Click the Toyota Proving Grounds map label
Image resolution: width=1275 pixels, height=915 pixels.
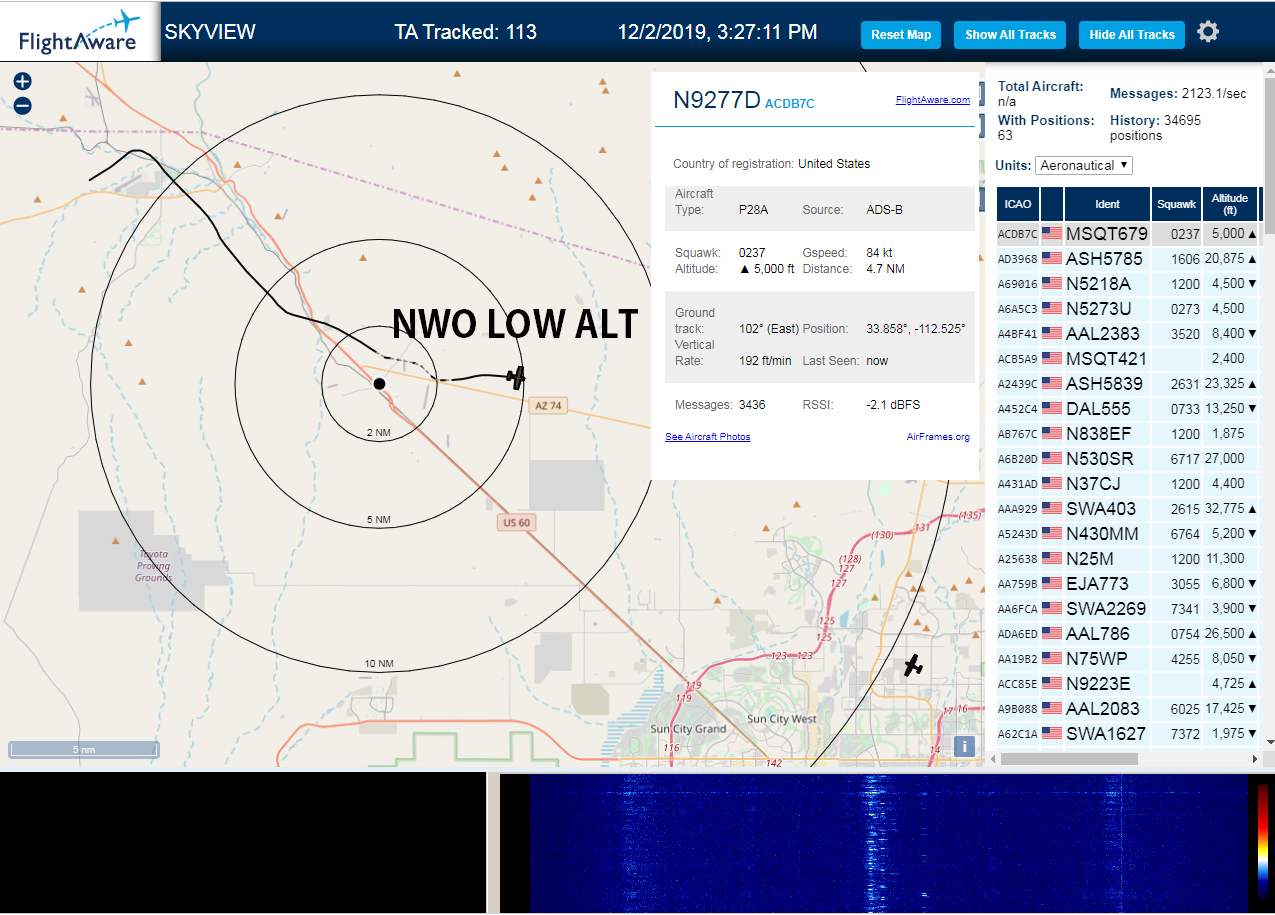pos(154,566)
